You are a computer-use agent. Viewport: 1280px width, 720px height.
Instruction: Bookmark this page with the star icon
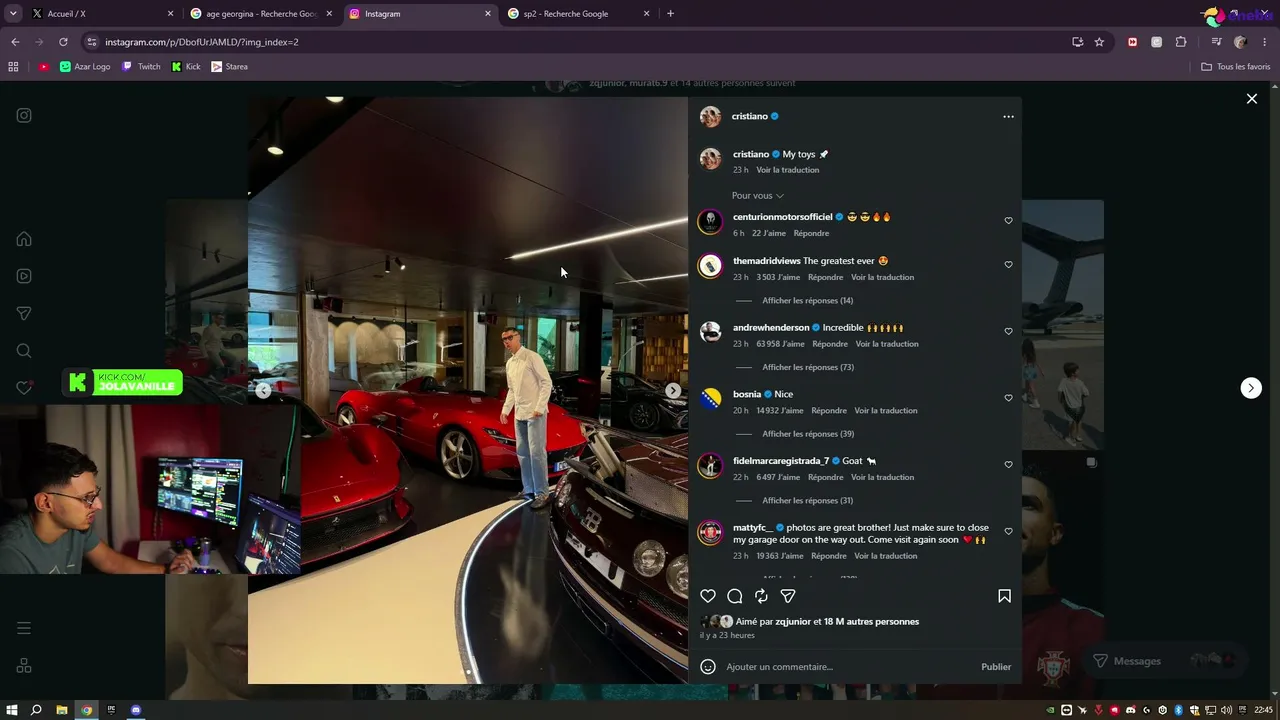tap(1099, 42)
